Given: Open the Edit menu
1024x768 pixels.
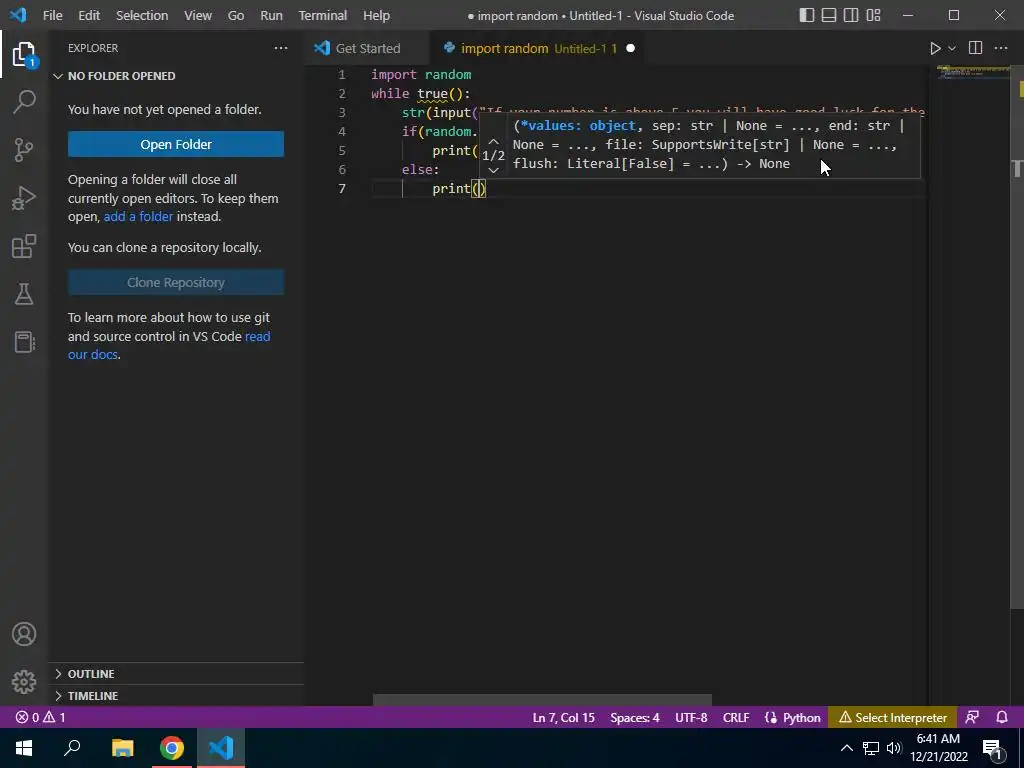Looking at the screenshot, I should click(89, 15).
